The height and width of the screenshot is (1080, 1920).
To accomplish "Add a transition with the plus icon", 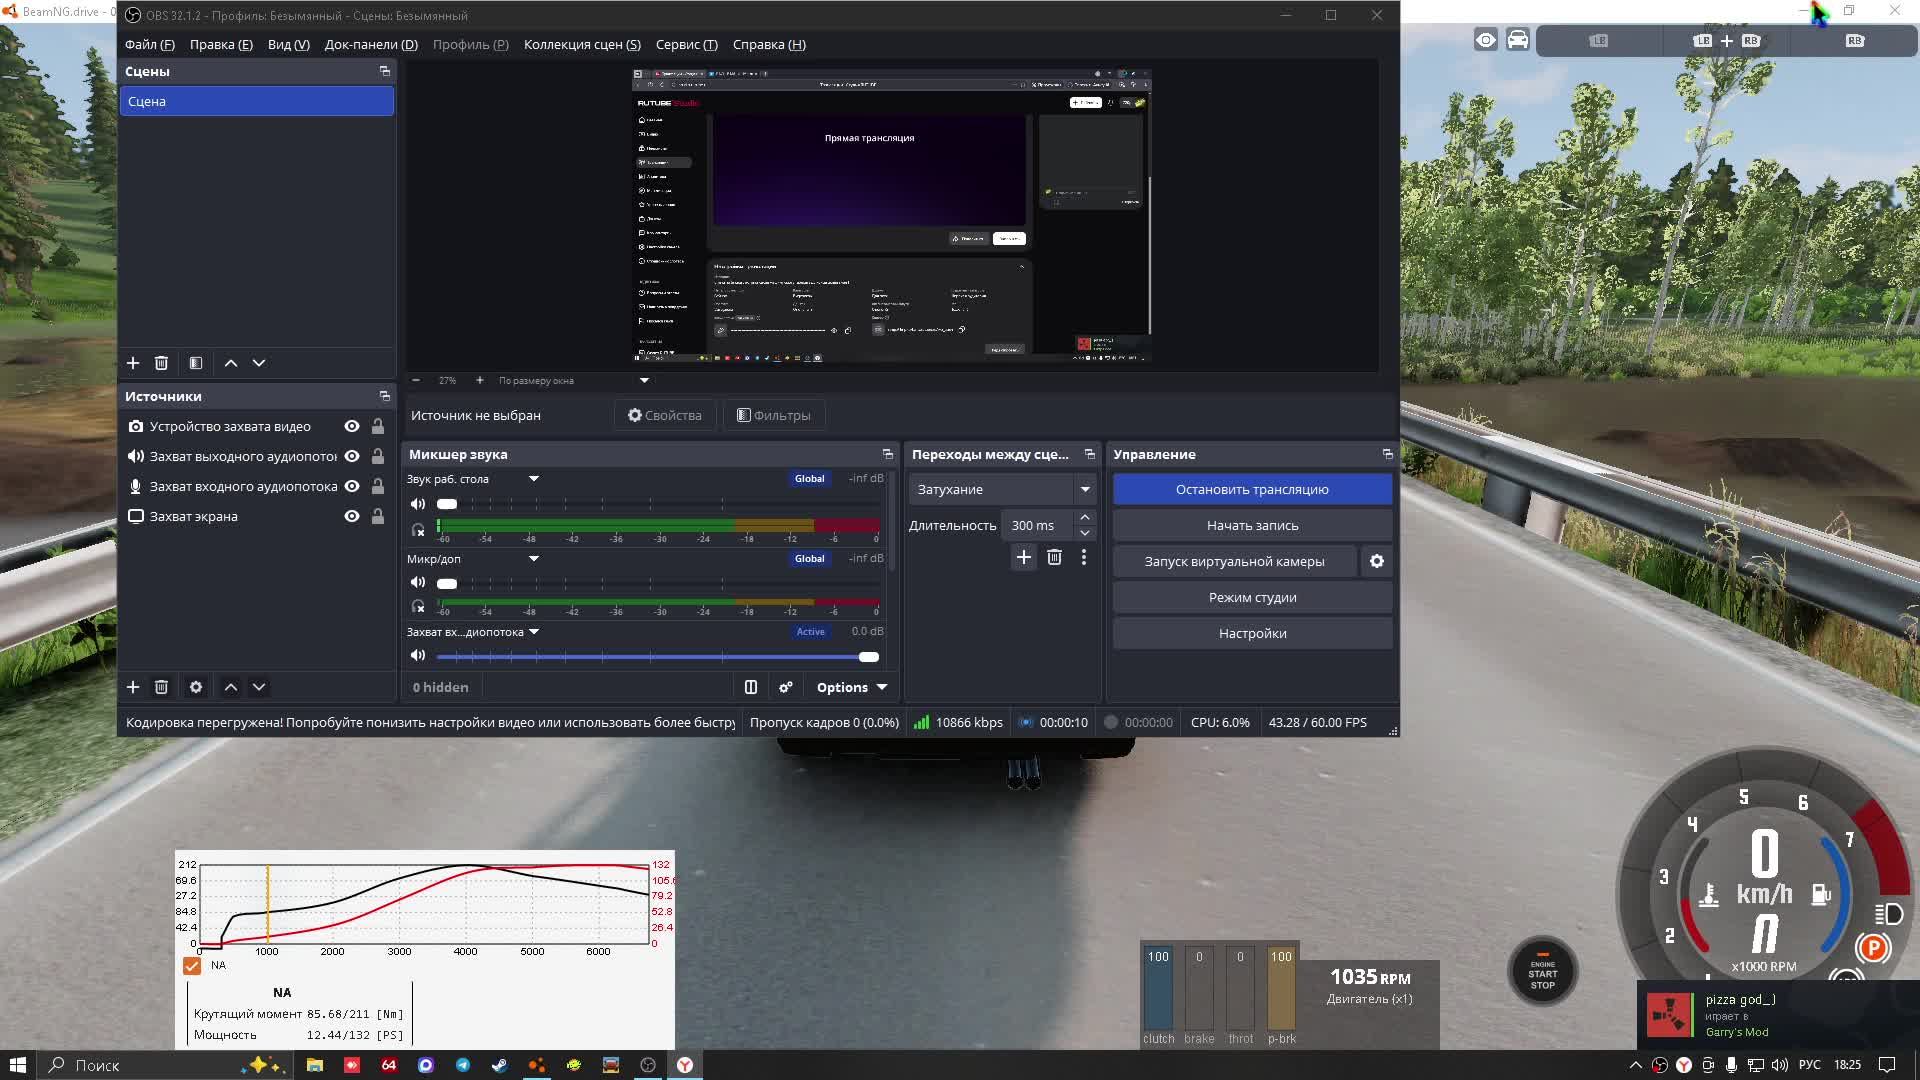I will [x=1024, y=557].
